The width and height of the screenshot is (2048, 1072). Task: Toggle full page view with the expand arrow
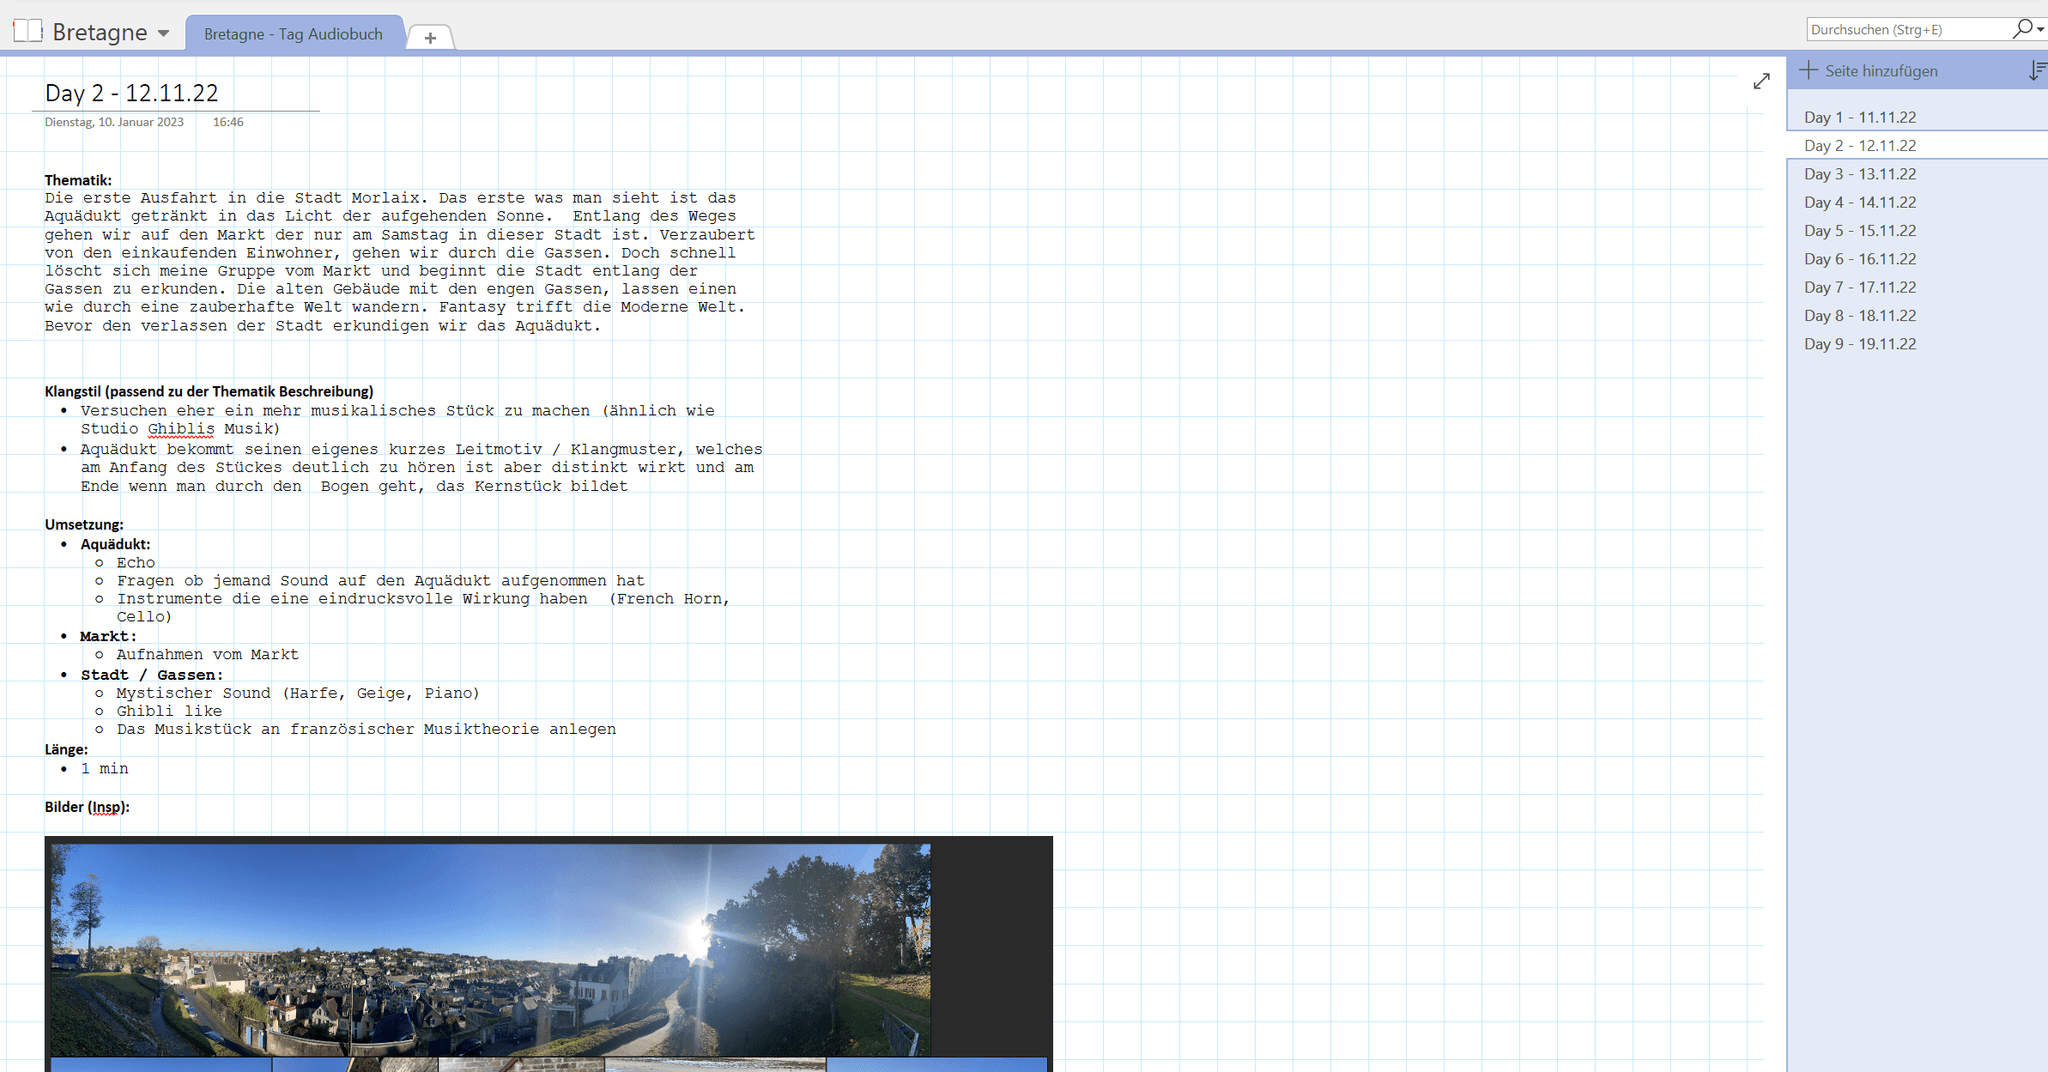pyautogui.click(x=1761, y=81)
